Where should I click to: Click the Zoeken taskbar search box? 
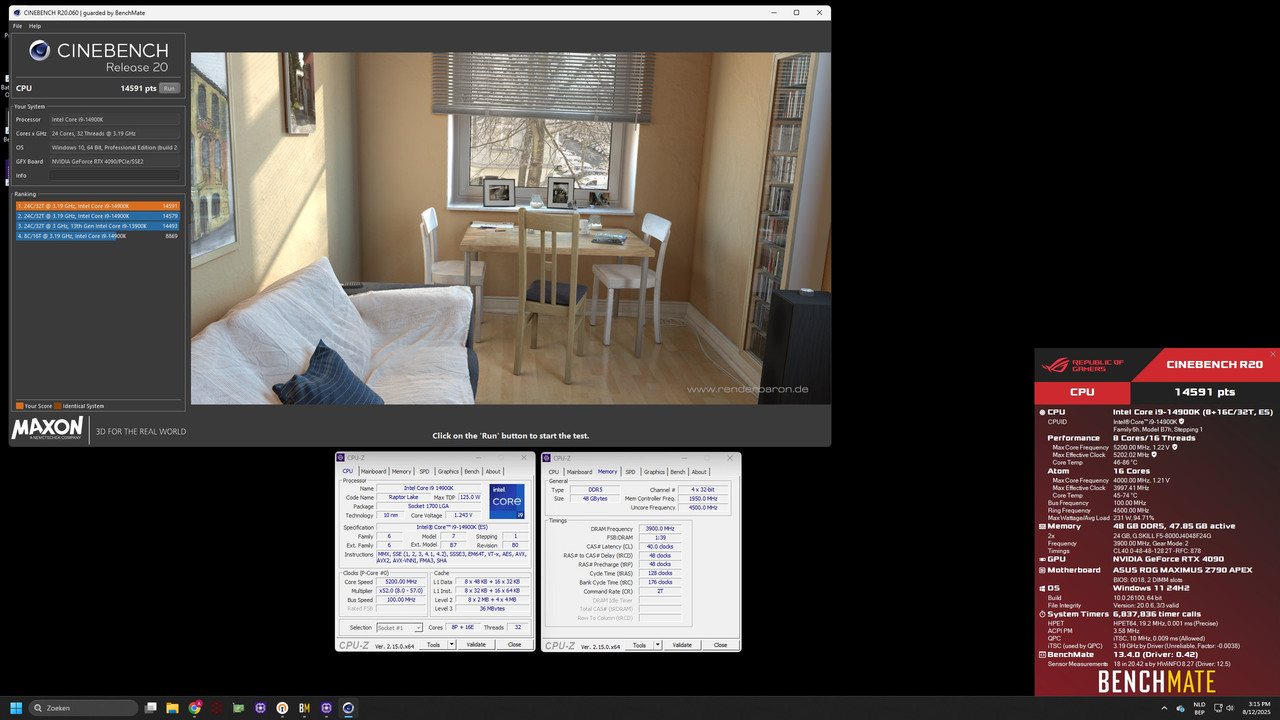[x=83, y=708]
